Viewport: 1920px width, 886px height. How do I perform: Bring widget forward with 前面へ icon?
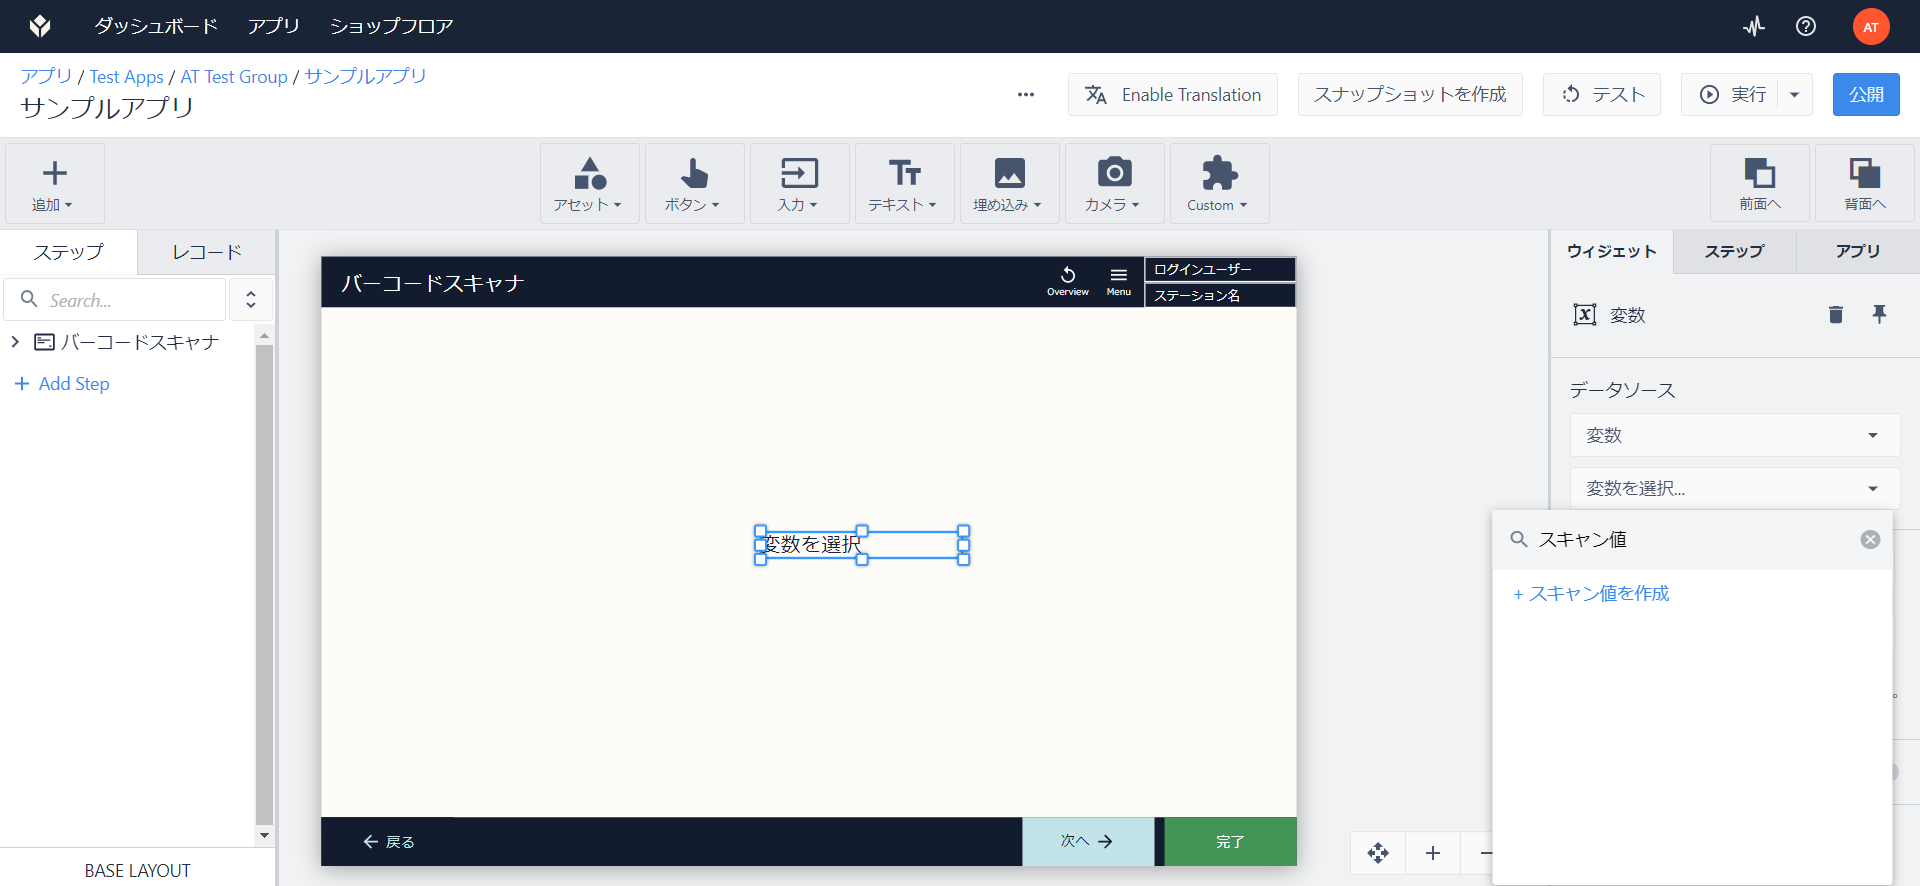[1759, 183]
